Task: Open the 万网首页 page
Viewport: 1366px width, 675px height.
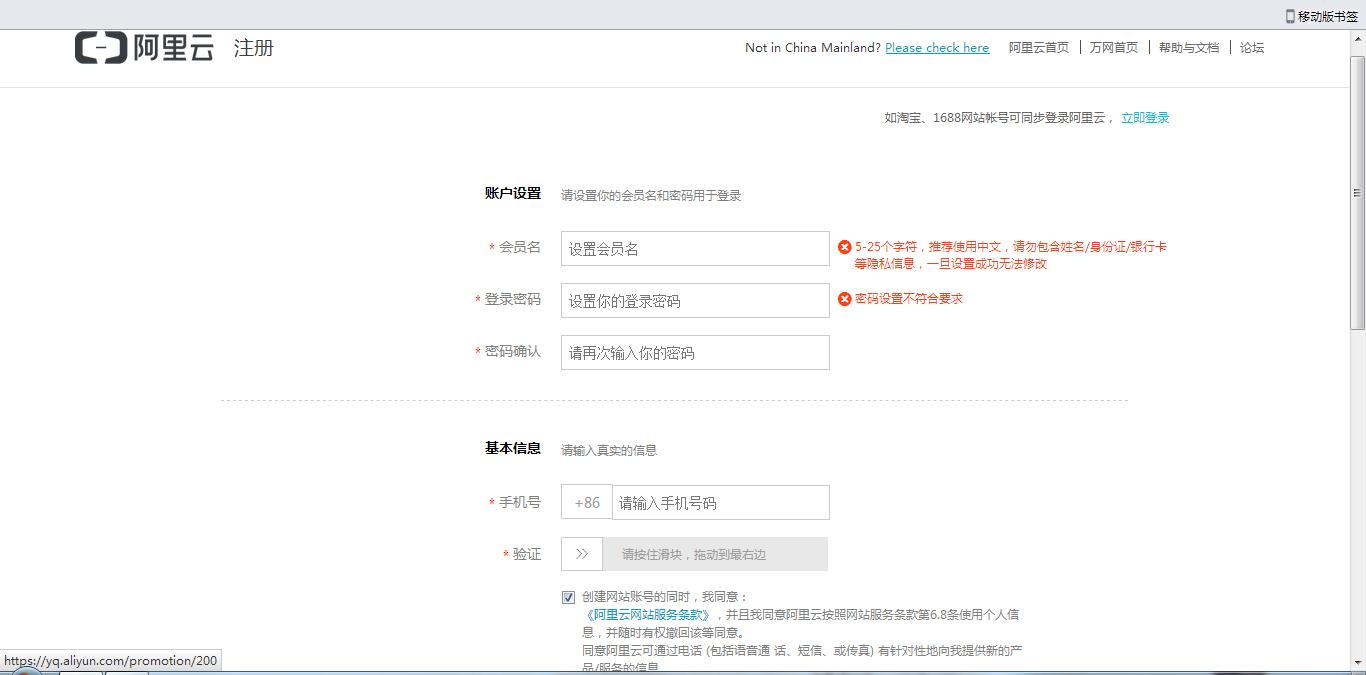Action: 1114,47
